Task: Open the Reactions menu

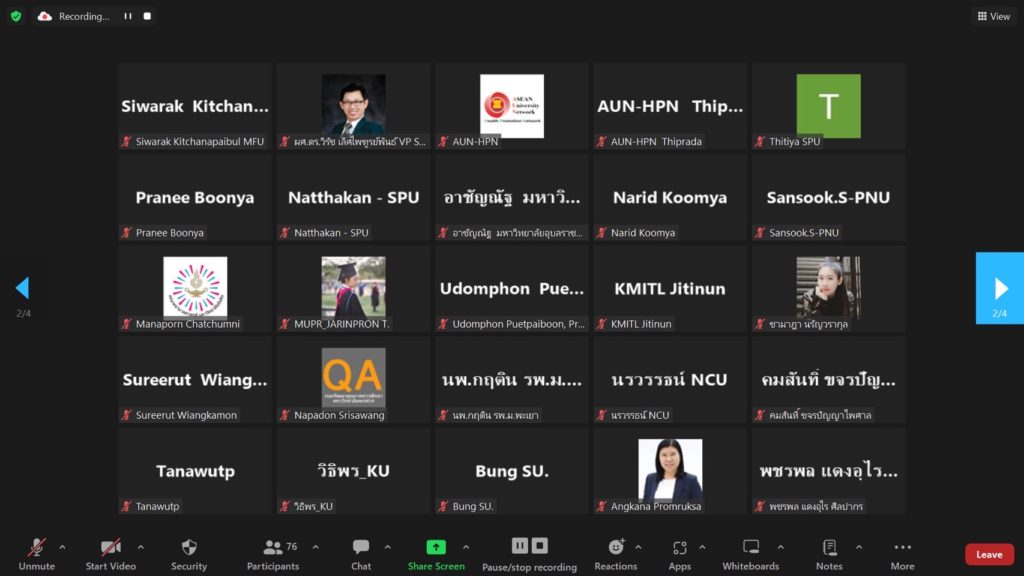Action: coord(616,553)
